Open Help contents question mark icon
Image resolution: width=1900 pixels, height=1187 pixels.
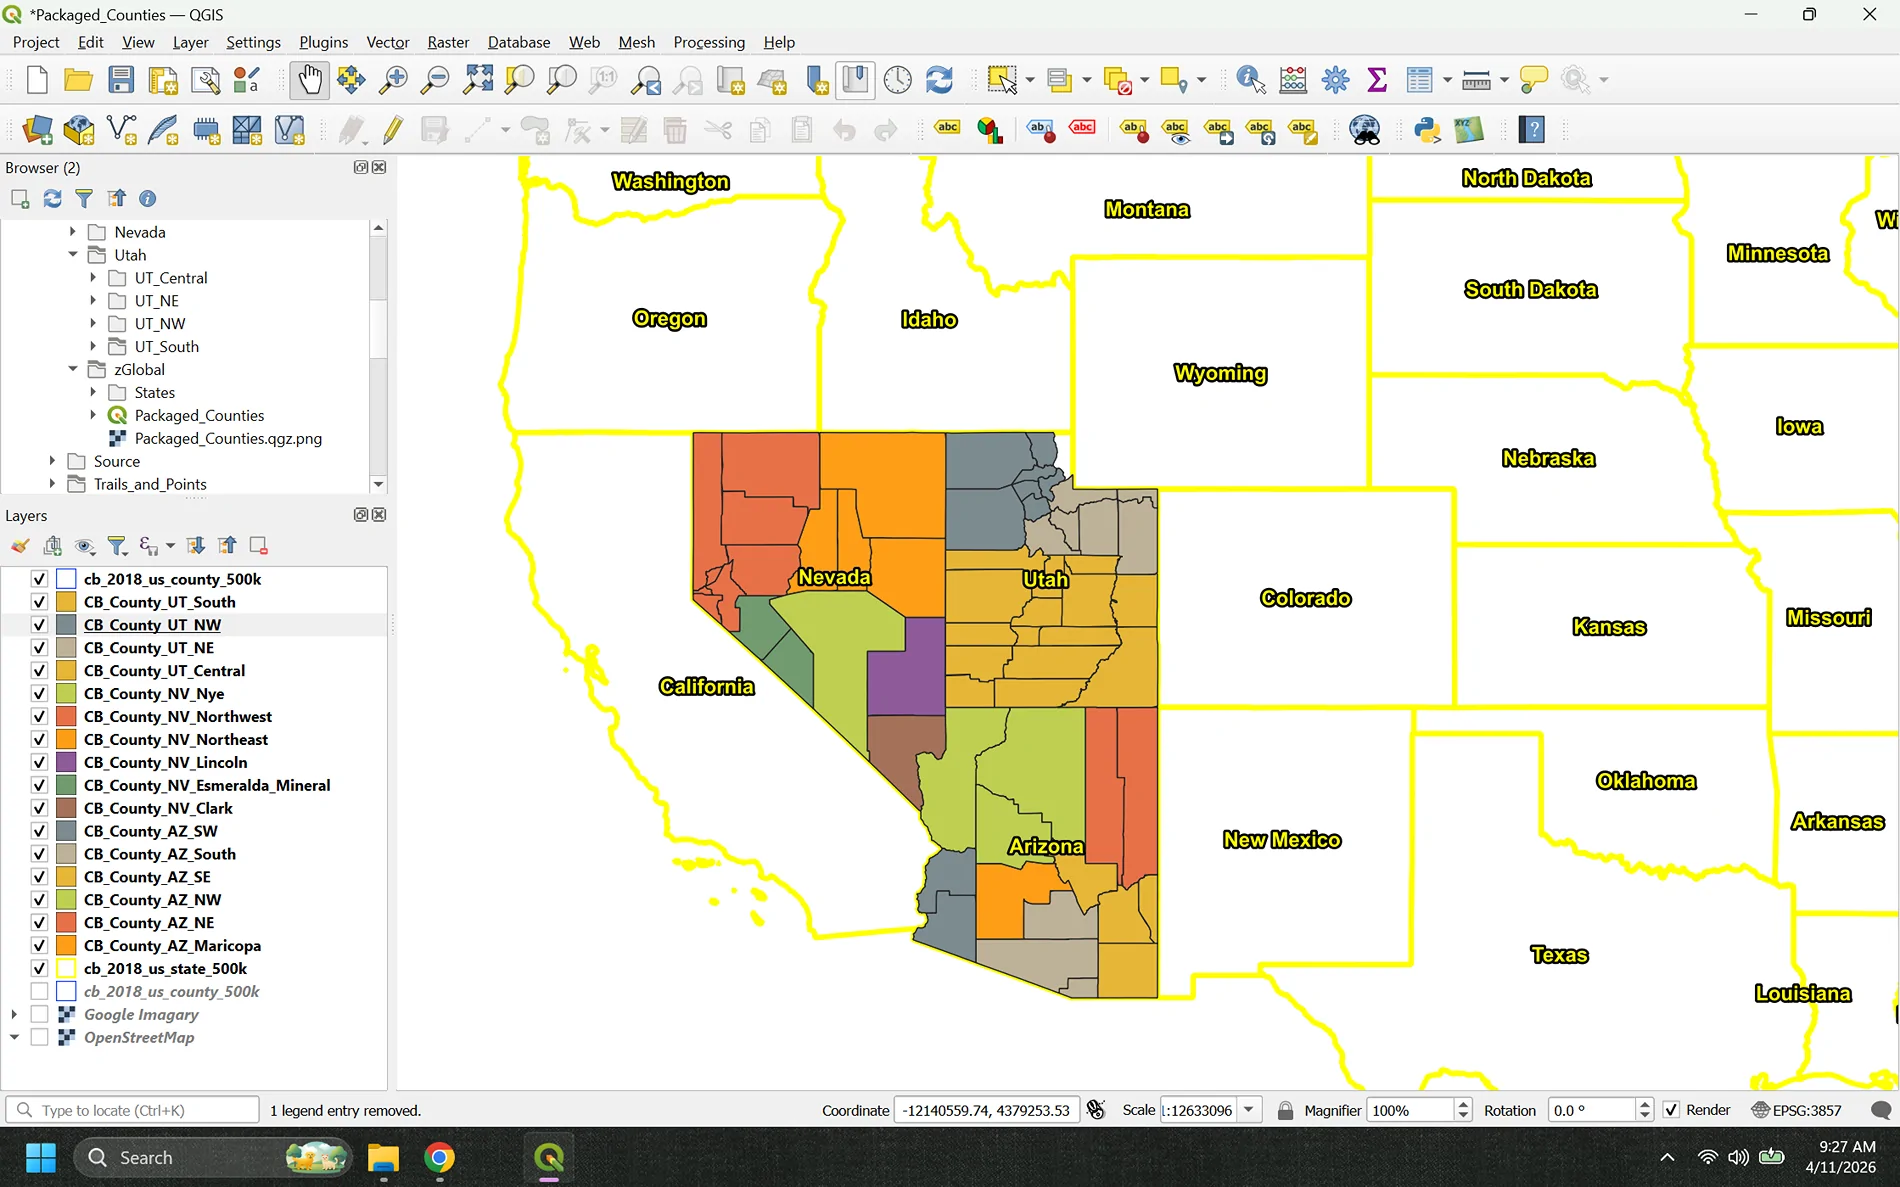(x=1532, y=130)
